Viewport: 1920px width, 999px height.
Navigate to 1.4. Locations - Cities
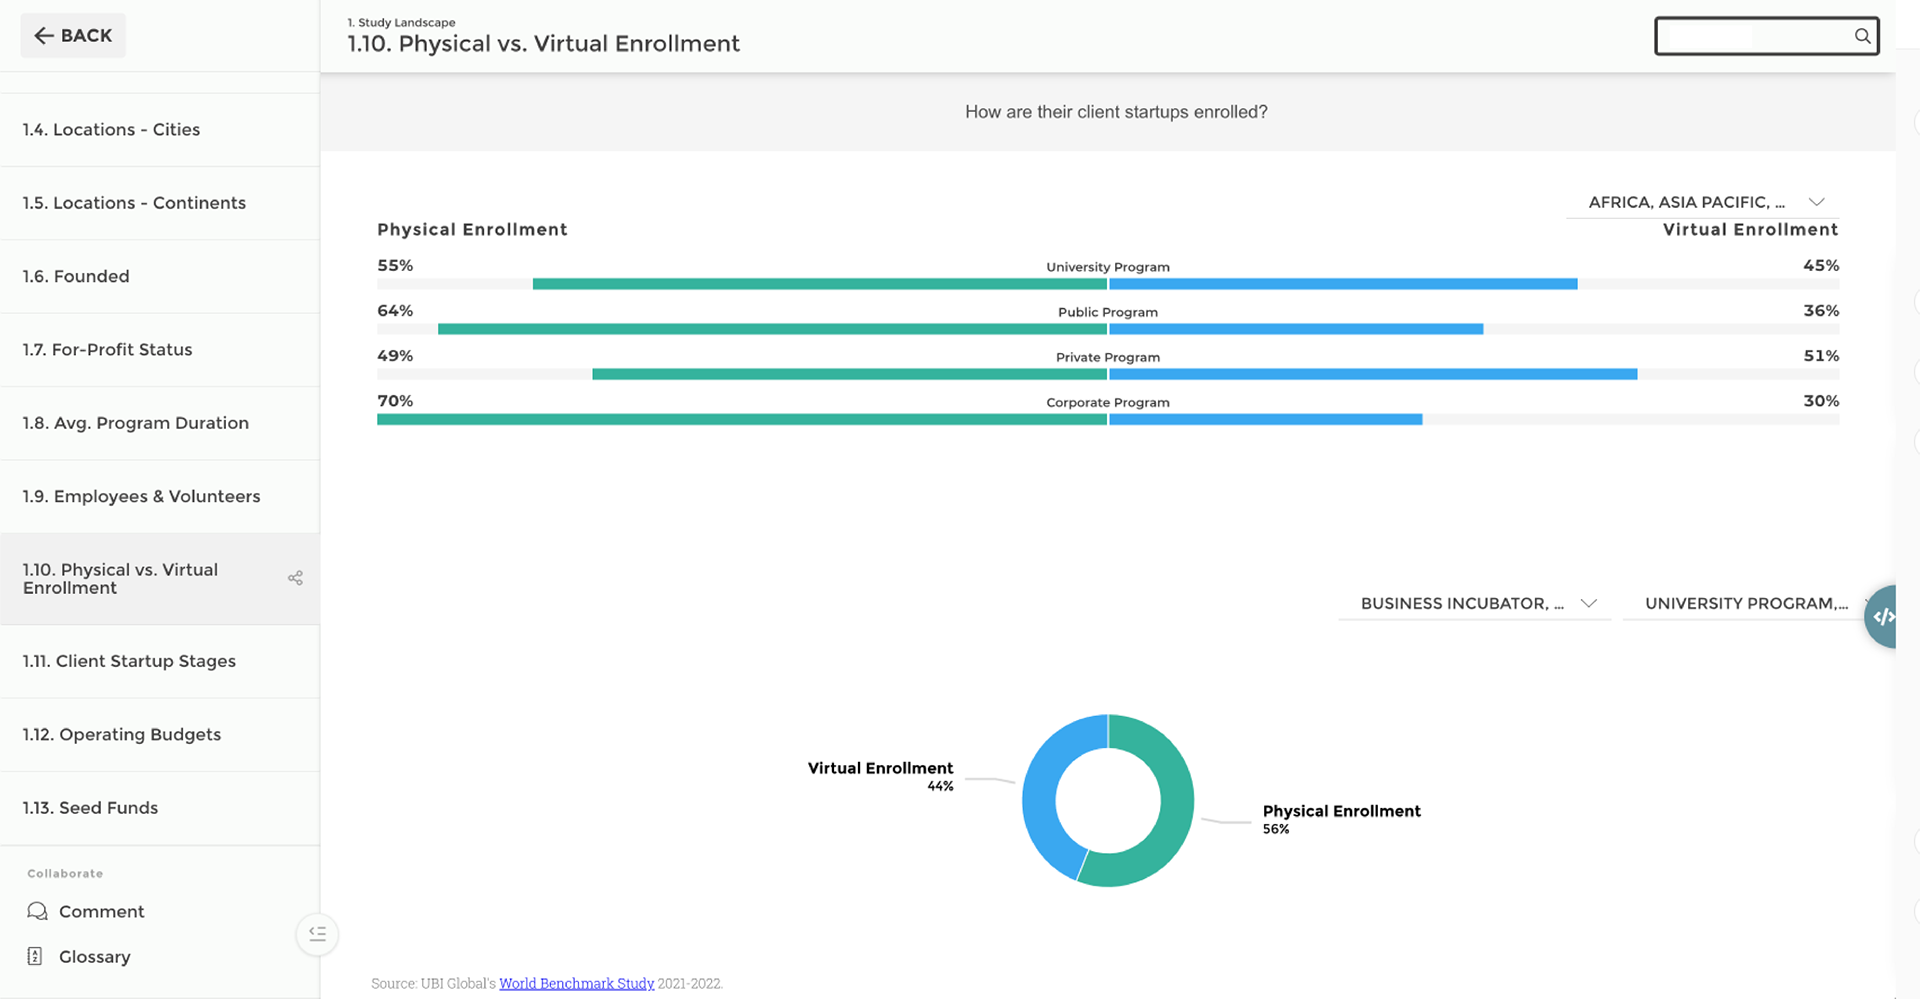111,130
